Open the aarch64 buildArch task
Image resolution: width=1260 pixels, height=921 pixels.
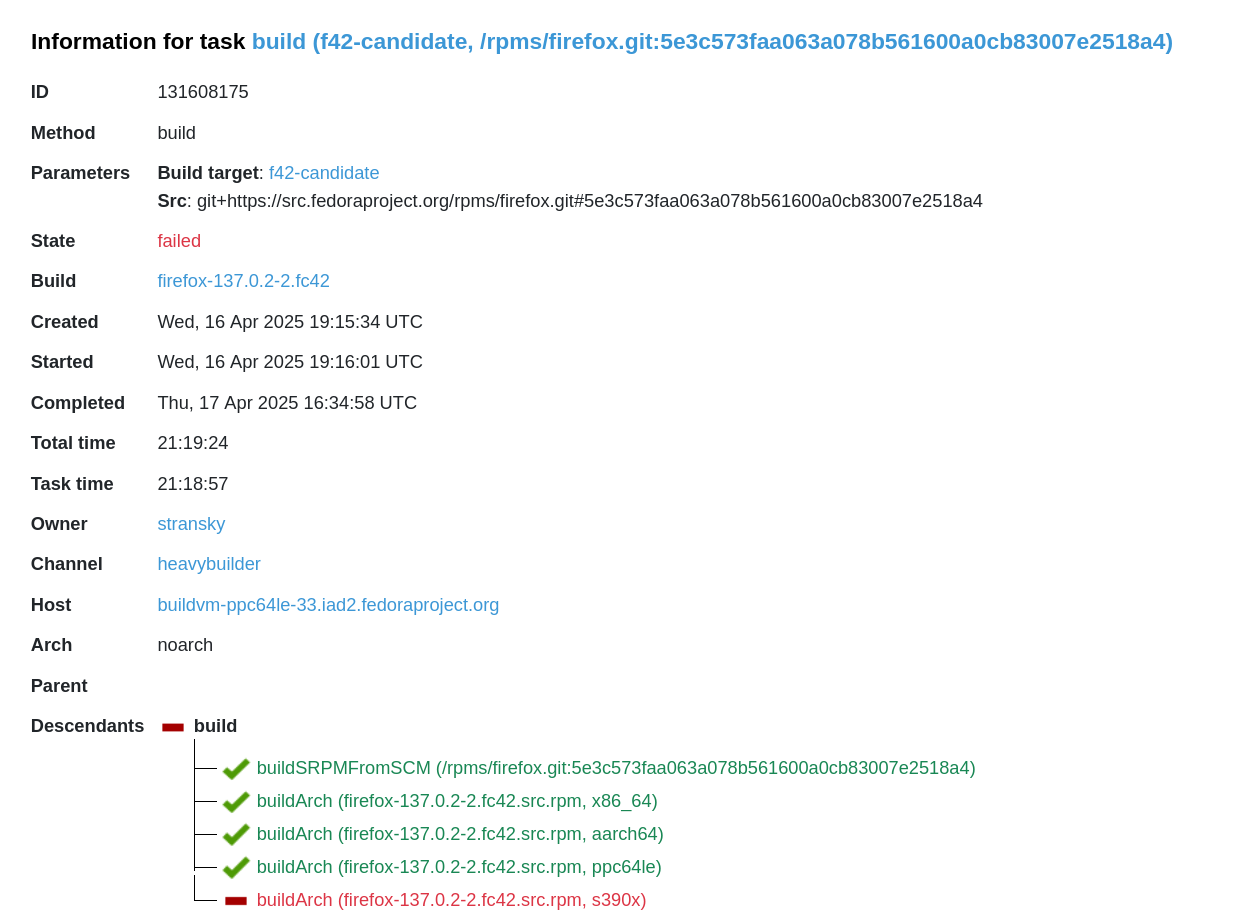click(460, 834)
